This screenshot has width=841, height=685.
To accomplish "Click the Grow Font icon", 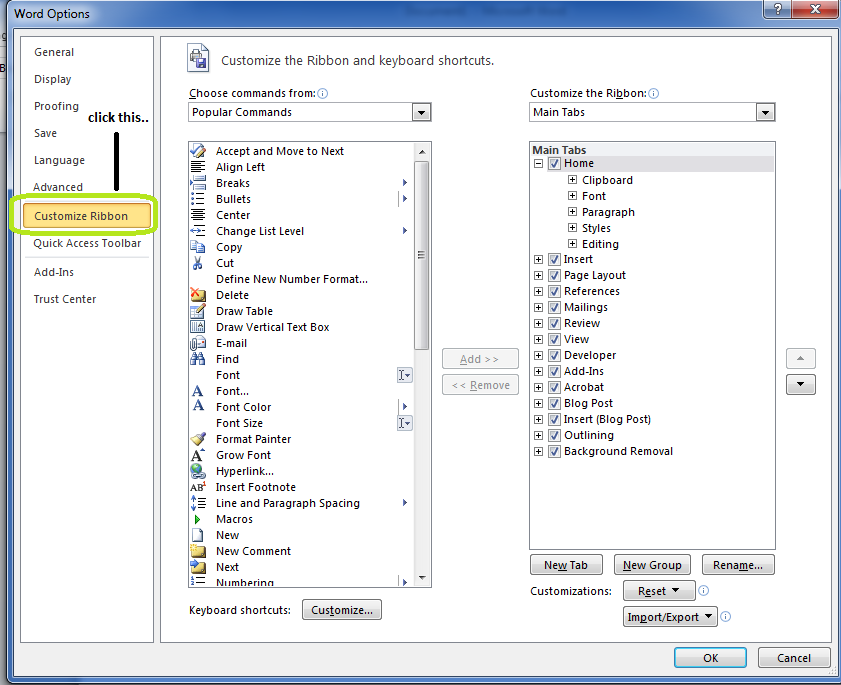I will [198, 455].
